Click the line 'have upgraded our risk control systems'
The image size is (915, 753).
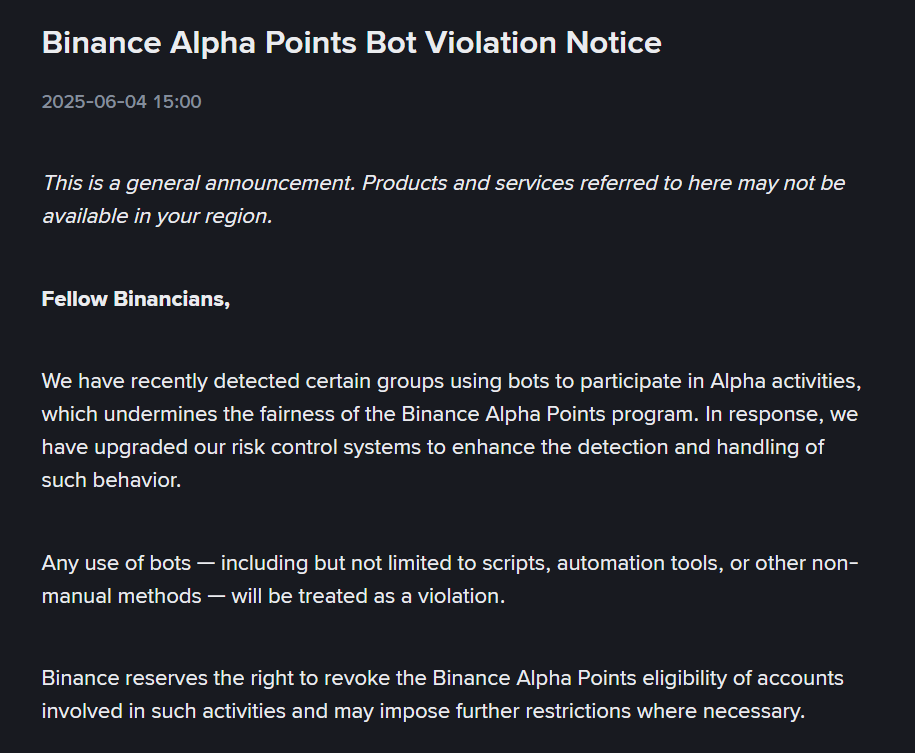click(432, 447)
